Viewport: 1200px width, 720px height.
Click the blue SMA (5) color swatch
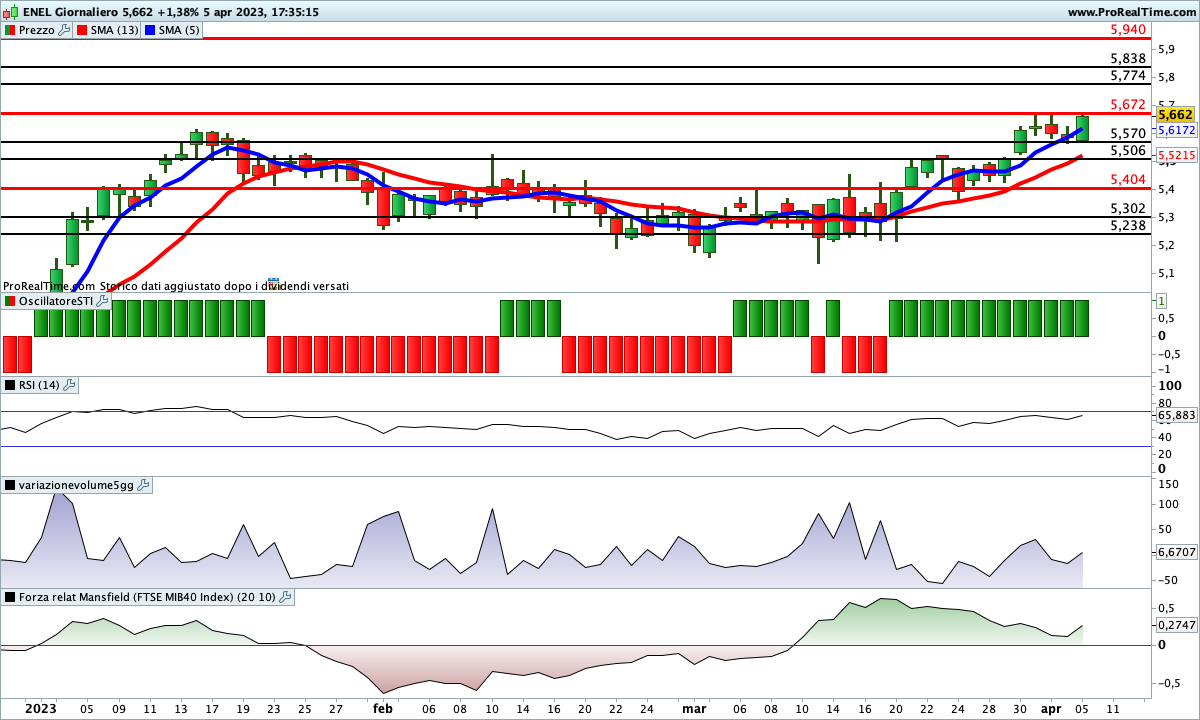(150, 30)
